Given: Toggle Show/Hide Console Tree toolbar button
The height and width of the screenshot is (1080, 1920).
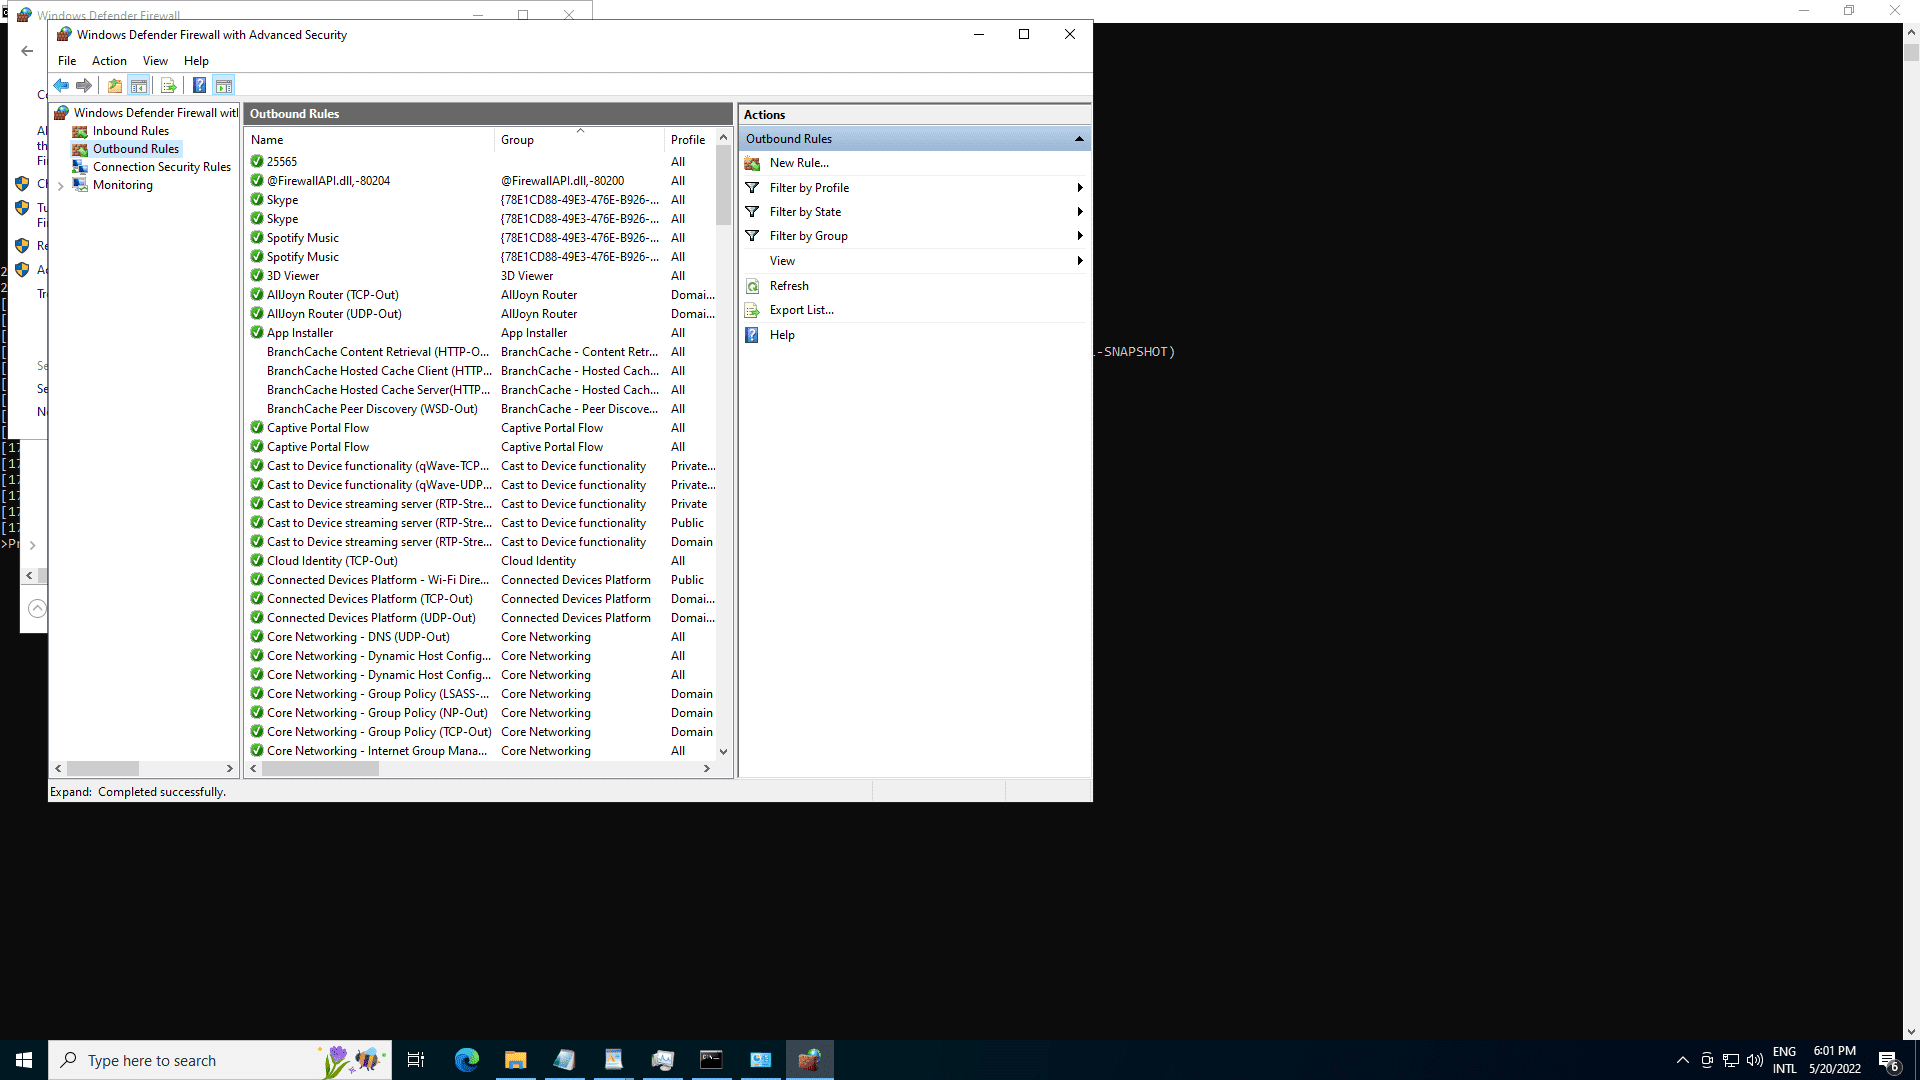Looking at the screenshot, I should pyautogui.click(x=139, y=86).
